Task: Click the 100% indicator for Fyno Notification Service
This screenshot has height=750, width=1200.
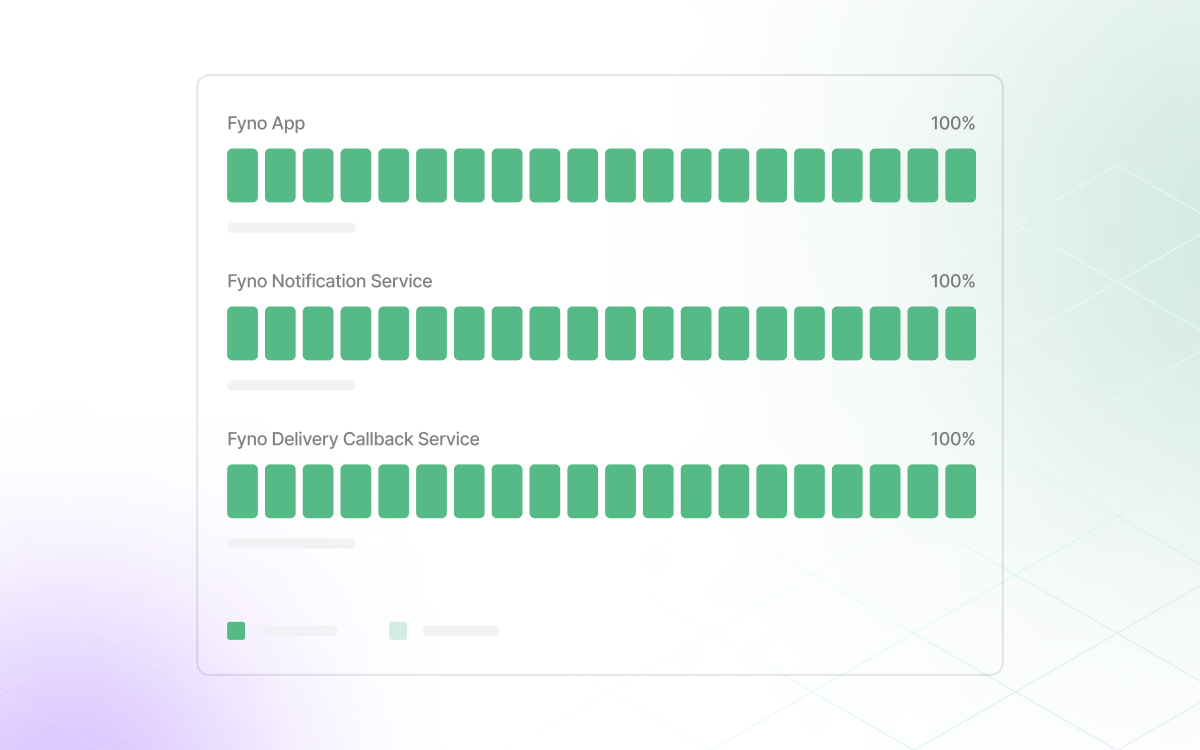Action: pyautogui.click(x=953, y=281)
